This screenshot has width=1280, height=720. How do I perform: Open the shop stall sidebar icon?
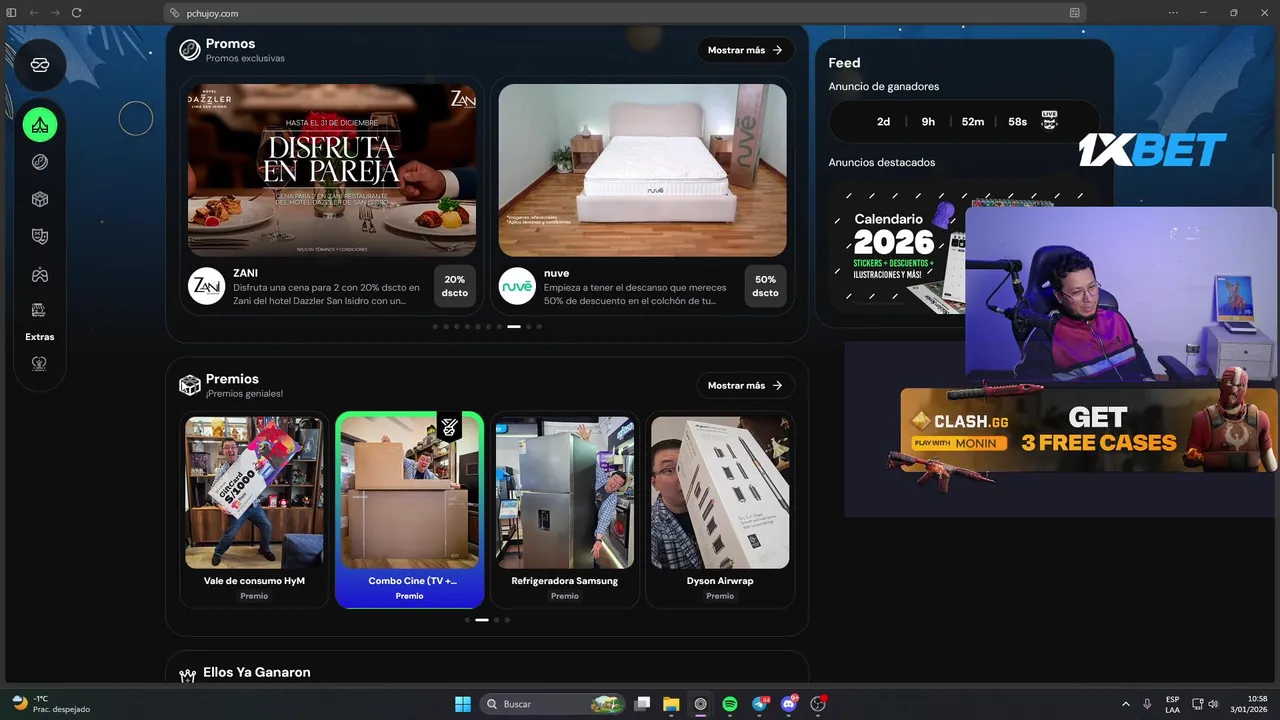coord(40,310)
